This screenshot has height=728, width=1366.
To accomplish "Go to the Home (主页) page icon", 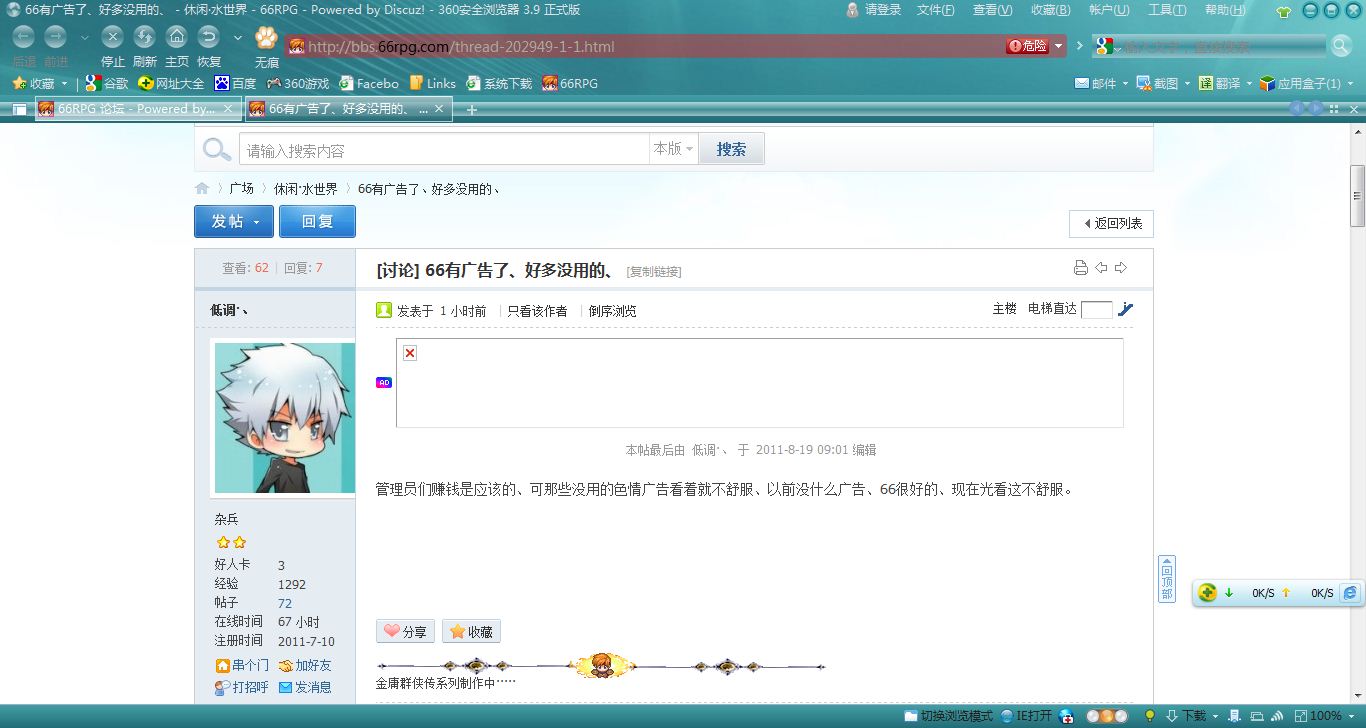I will [x=177, y=38].
